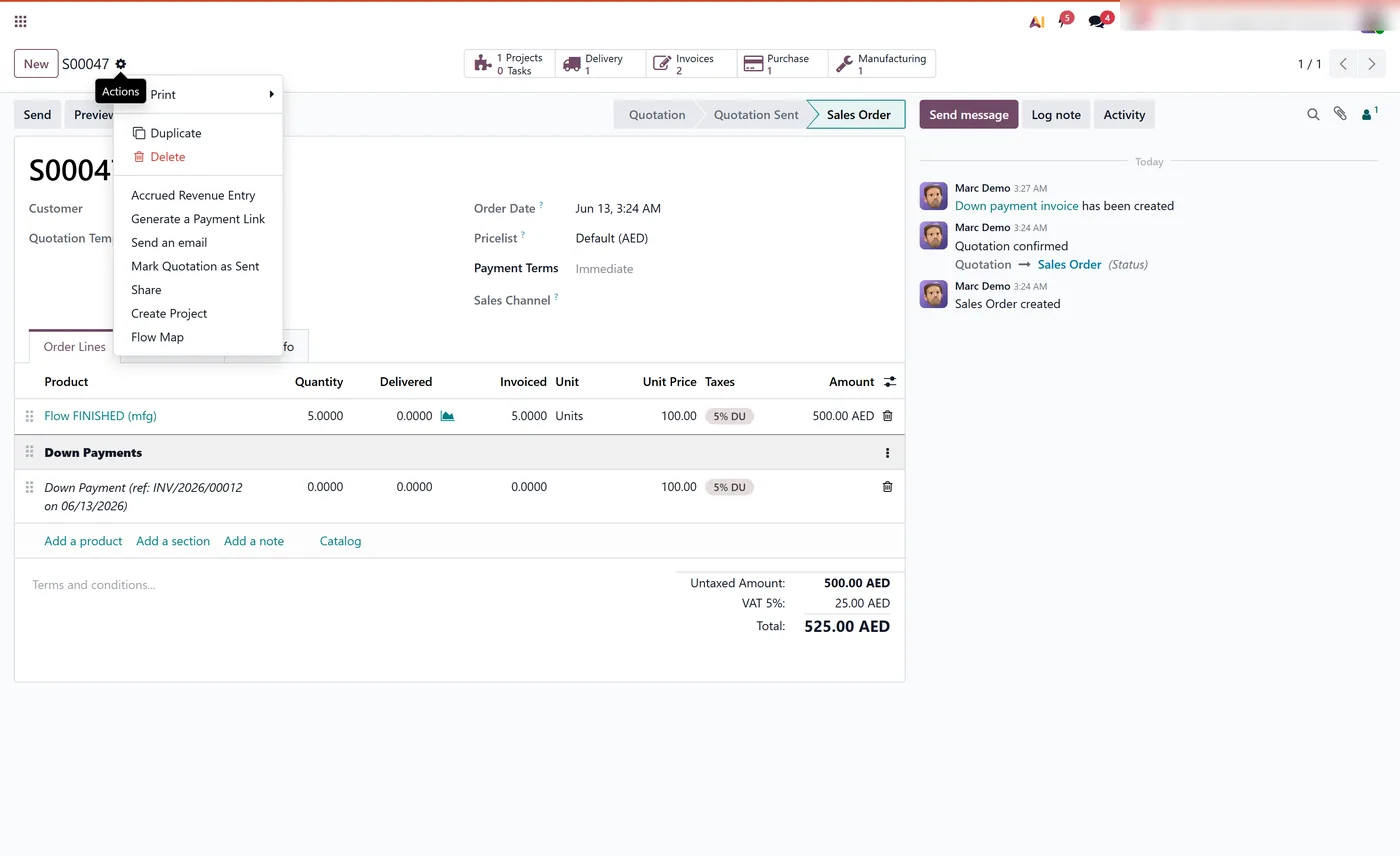Search chatter messages with magnifier icon
Screen dimensions: 1400x856
point(1313,114)
